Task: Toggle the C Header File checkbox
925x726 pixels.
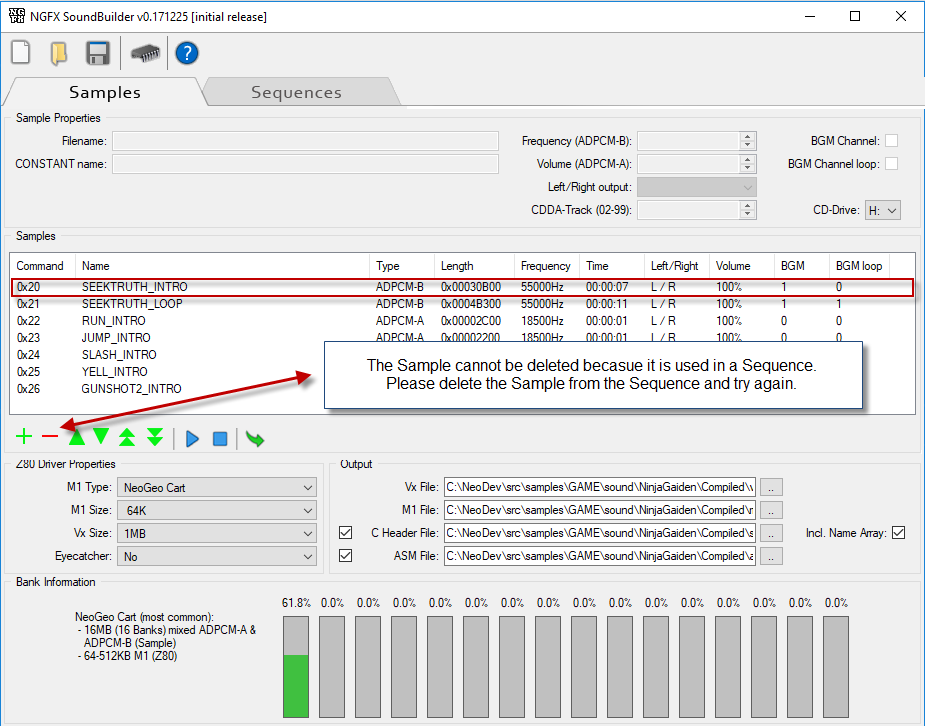Action: point(346,532)
